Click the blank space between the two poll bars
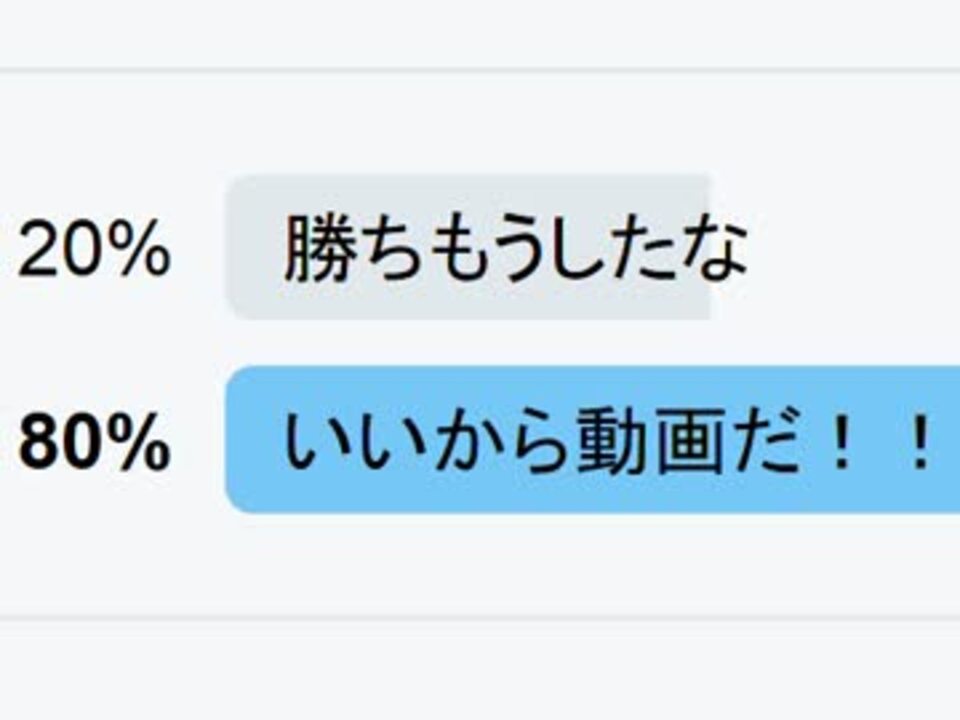Screen dimensions: 960x720 click(x=593, y=343)
